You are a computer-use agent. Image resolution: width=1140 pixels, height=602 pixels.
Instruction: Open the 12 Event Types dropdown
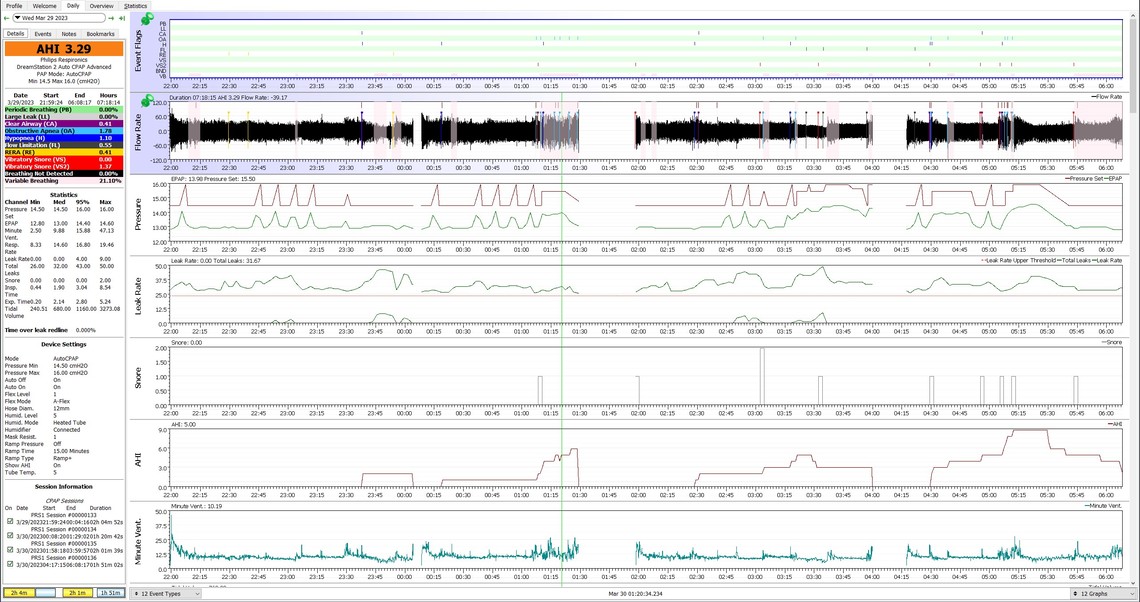coord(165,594)
